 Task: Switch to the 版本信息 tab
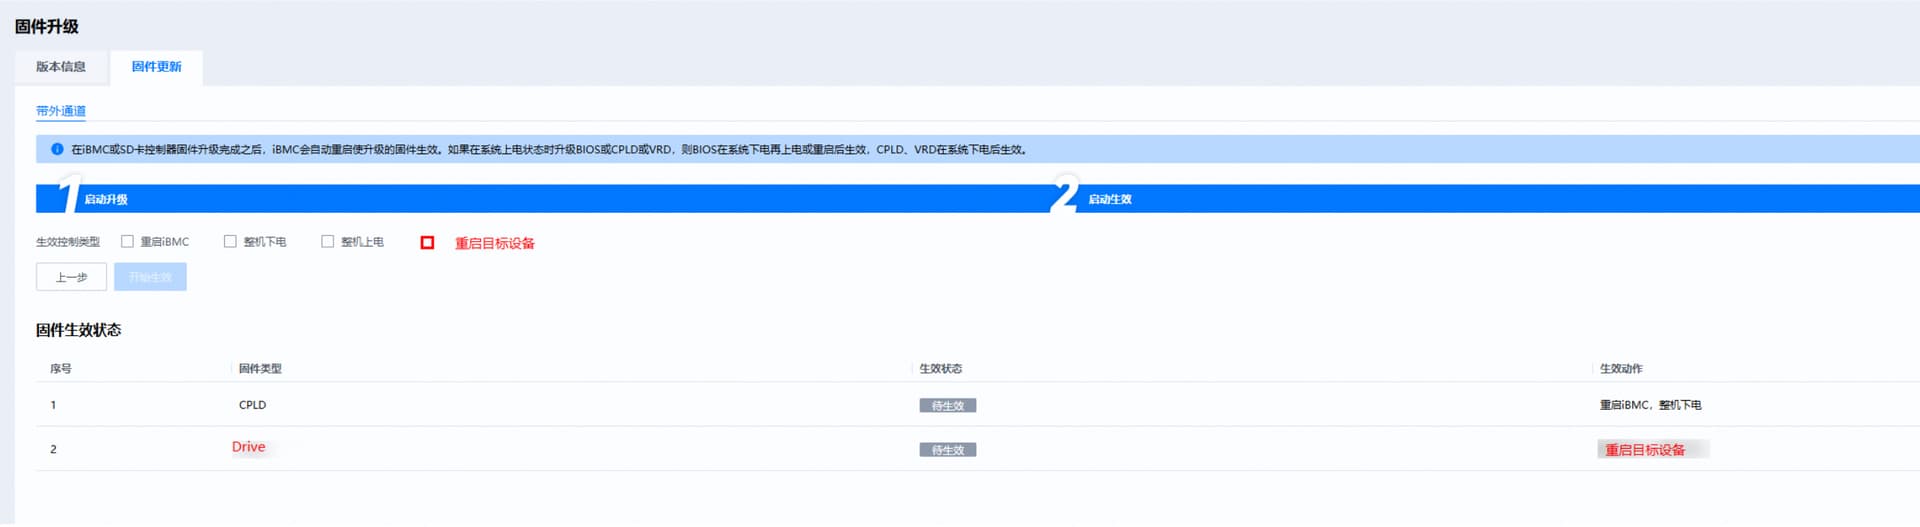61,67
